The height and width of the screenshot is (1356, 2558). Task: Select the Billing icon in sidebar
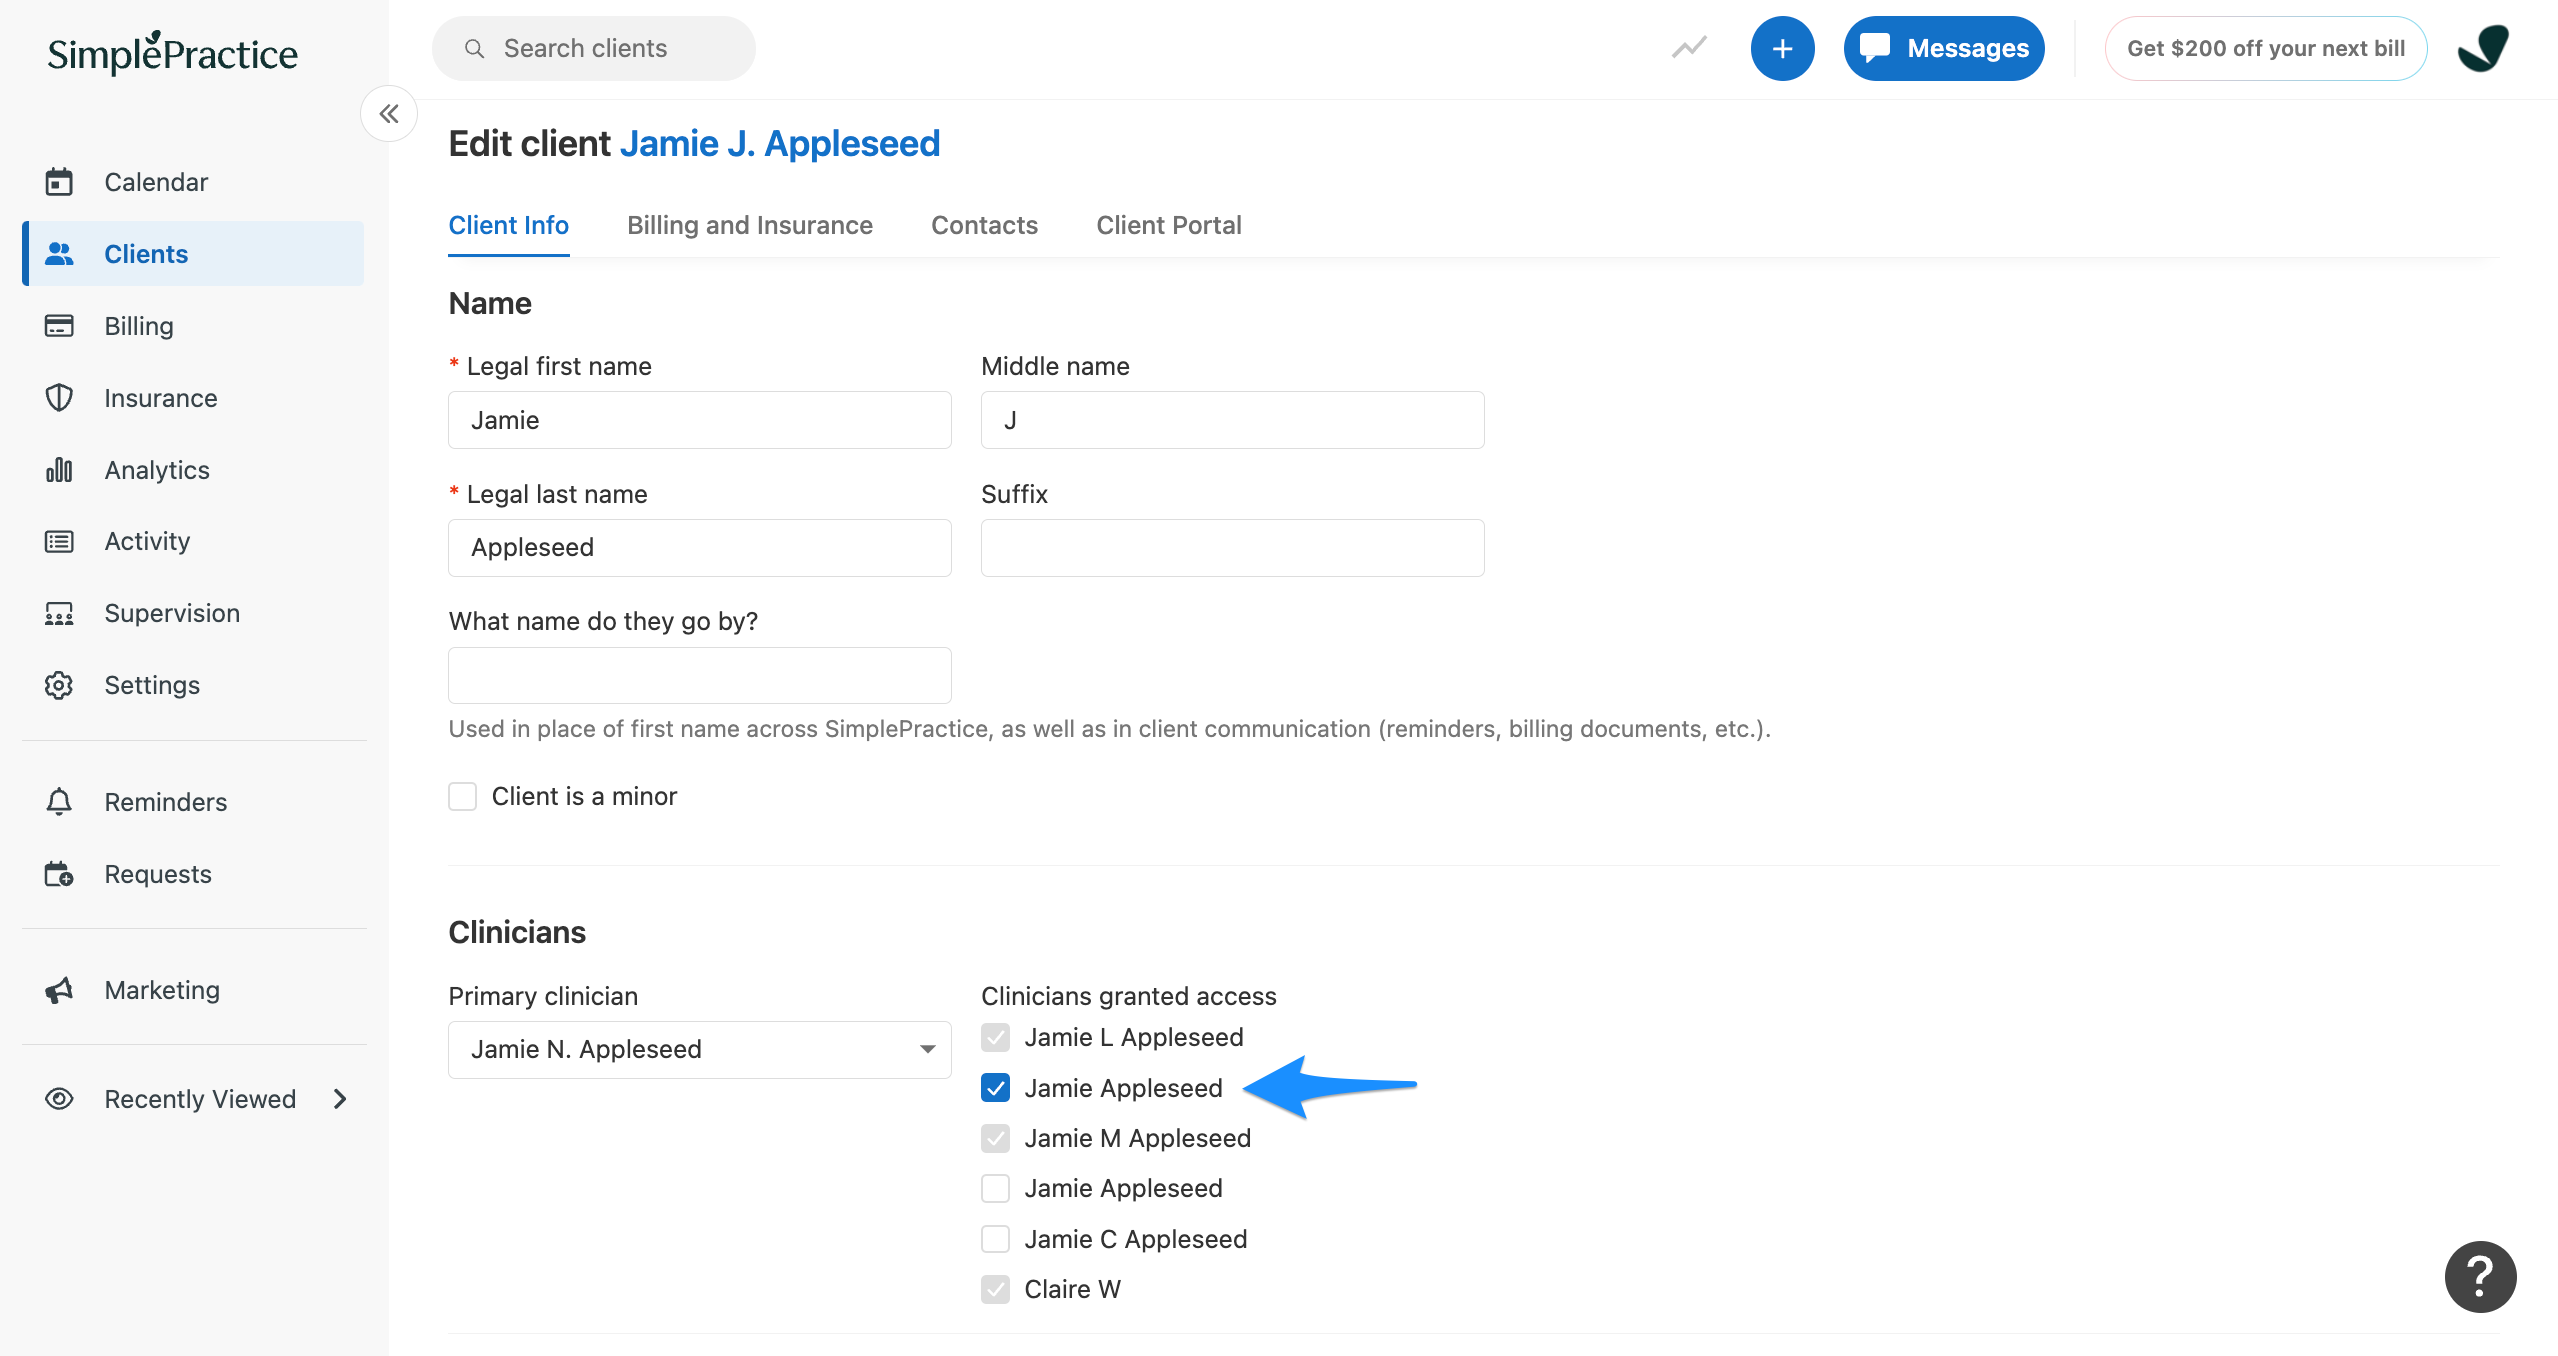[x=139, y=325]
